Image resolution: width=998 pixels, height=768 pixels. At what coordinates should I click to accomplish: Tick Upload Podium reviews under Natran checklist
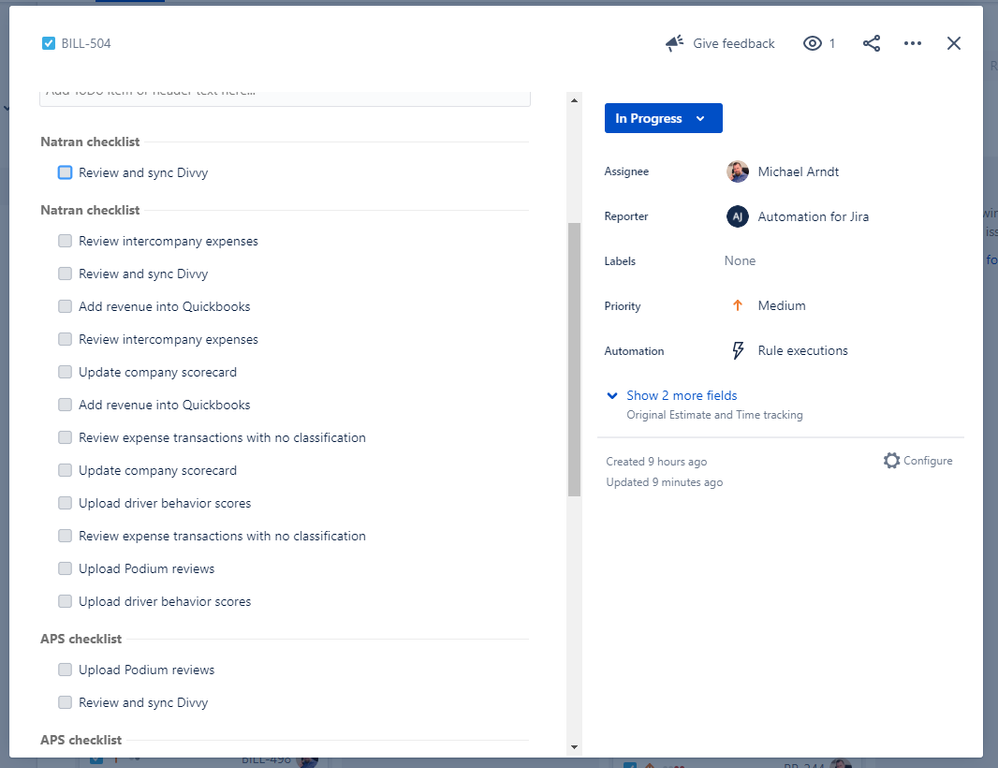tap(65, 569)
